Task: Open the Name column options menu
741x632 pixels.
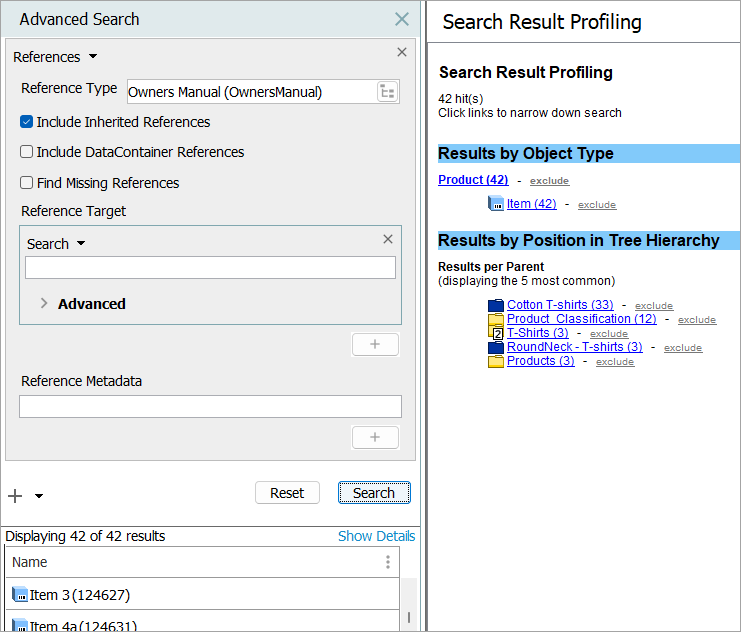Action: click(x=388, y=562)
